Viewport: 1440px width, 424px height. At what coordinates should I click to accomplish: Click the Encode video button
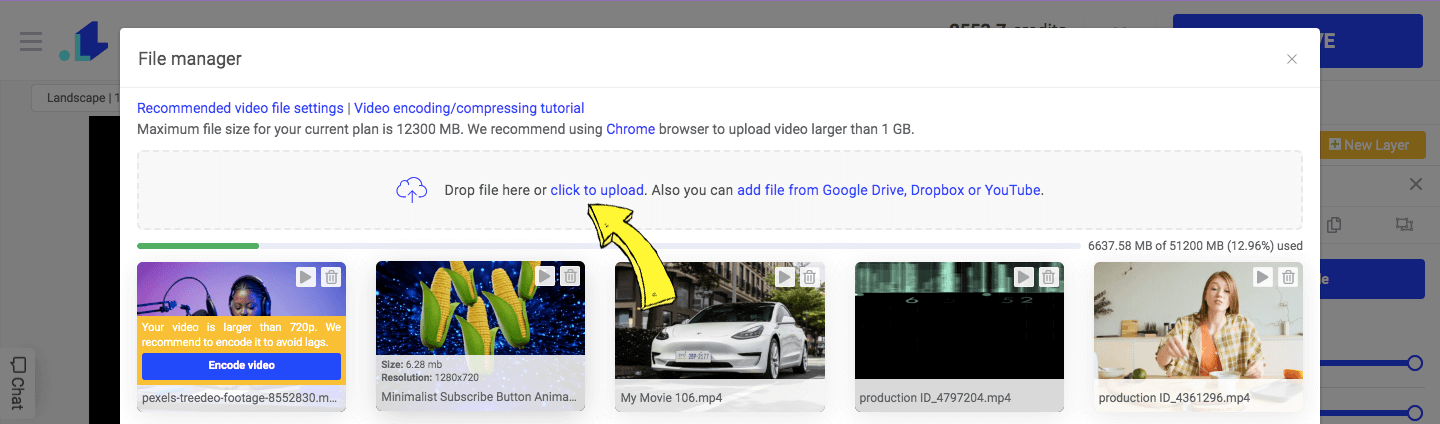(x=241, y=365)
